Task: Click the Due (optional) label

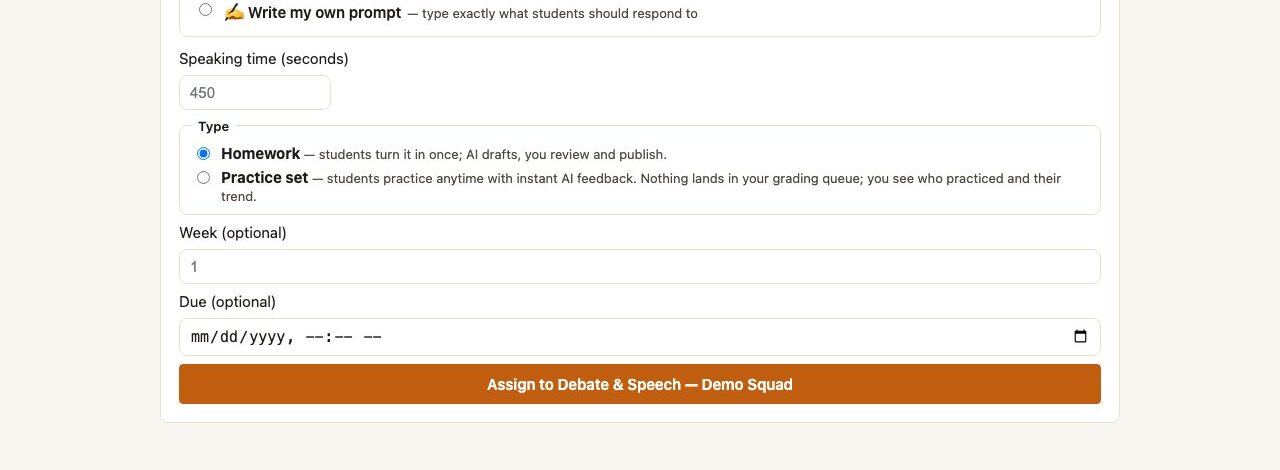Action: (x=227, y=302)
